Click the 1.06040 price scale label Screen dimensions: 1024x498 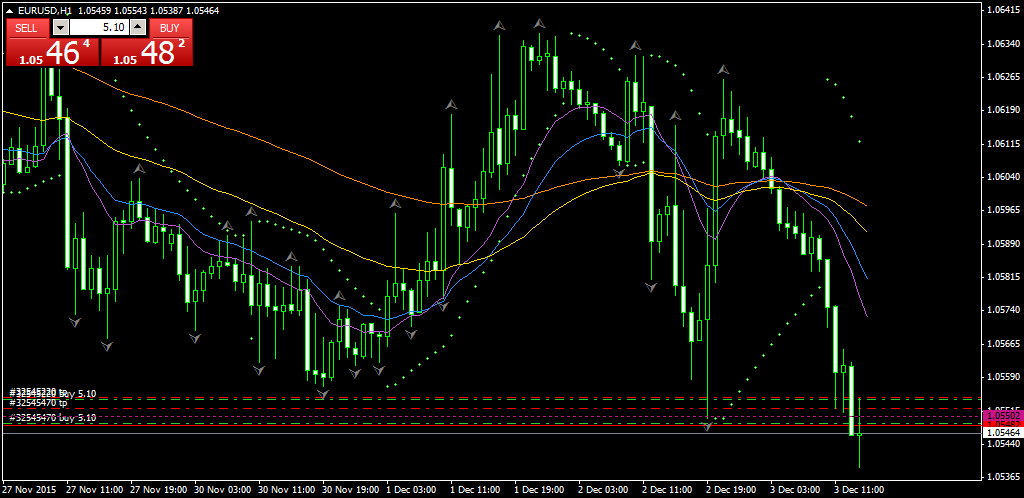(1002, 177)
